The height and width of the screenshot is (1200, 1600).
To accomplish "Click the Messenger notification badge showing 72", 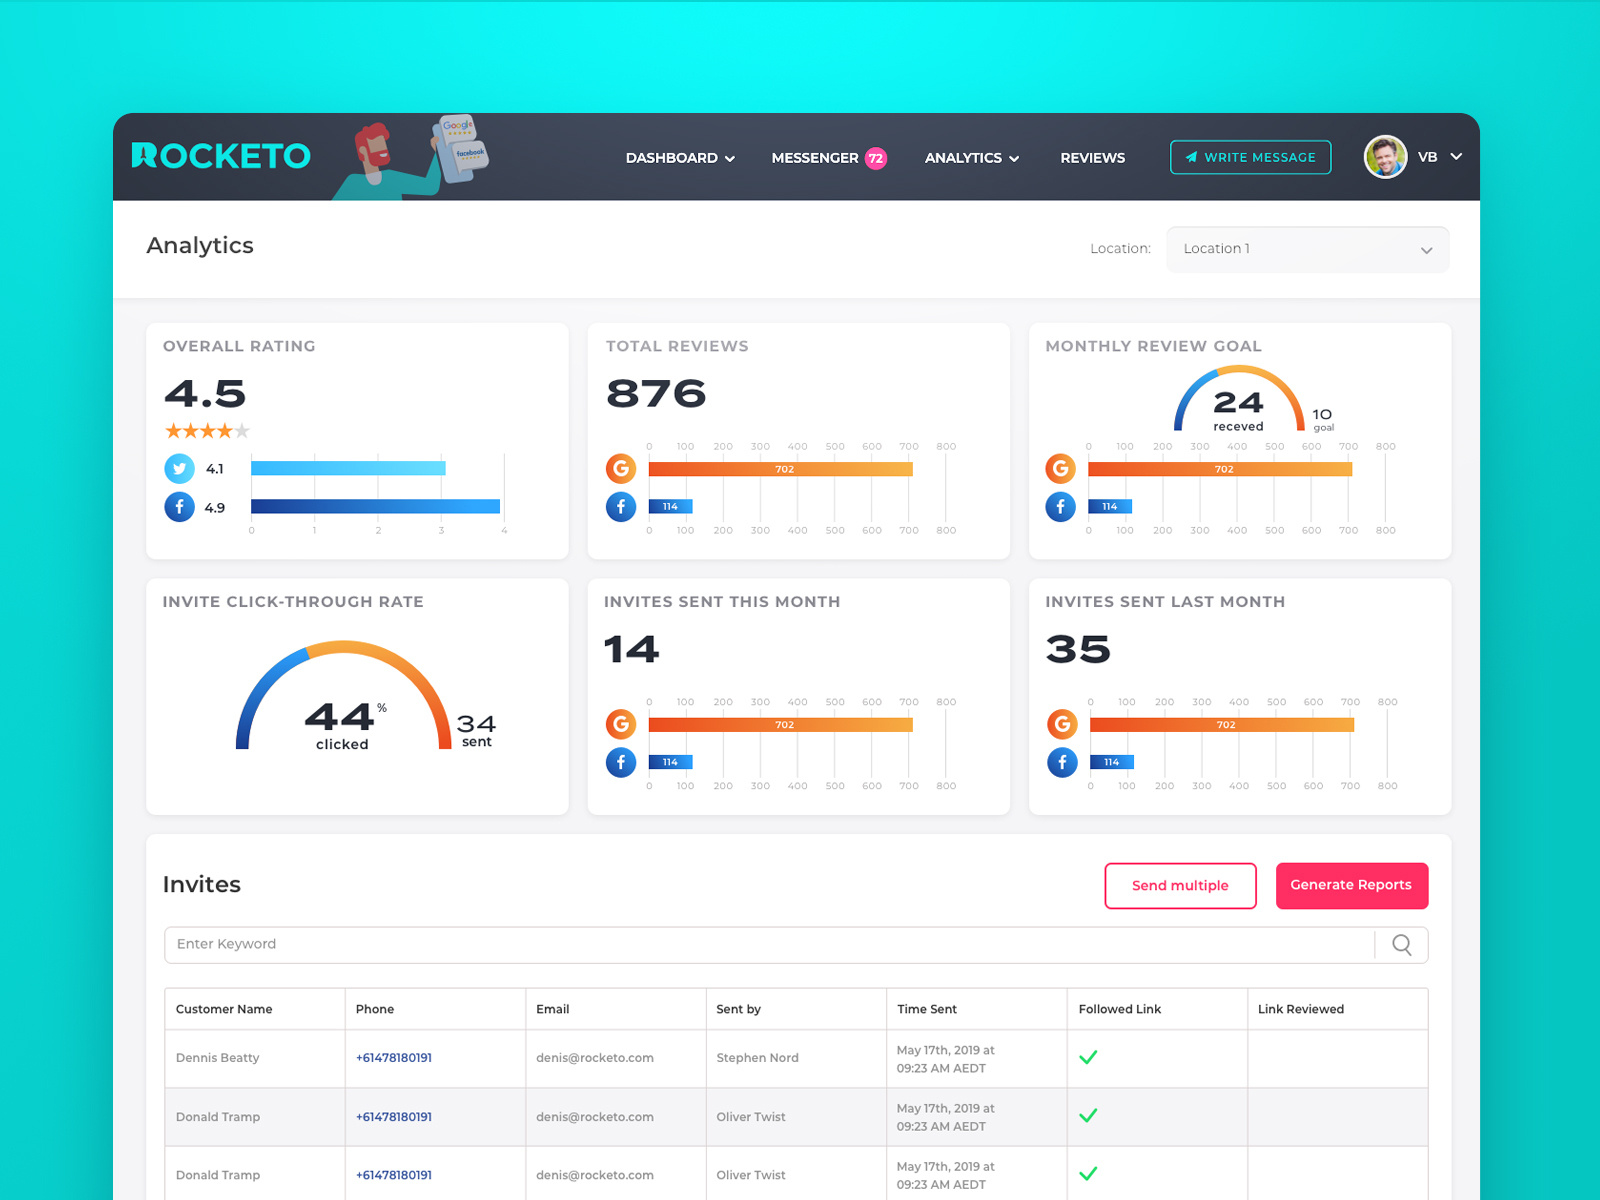I will click(876, 158).
